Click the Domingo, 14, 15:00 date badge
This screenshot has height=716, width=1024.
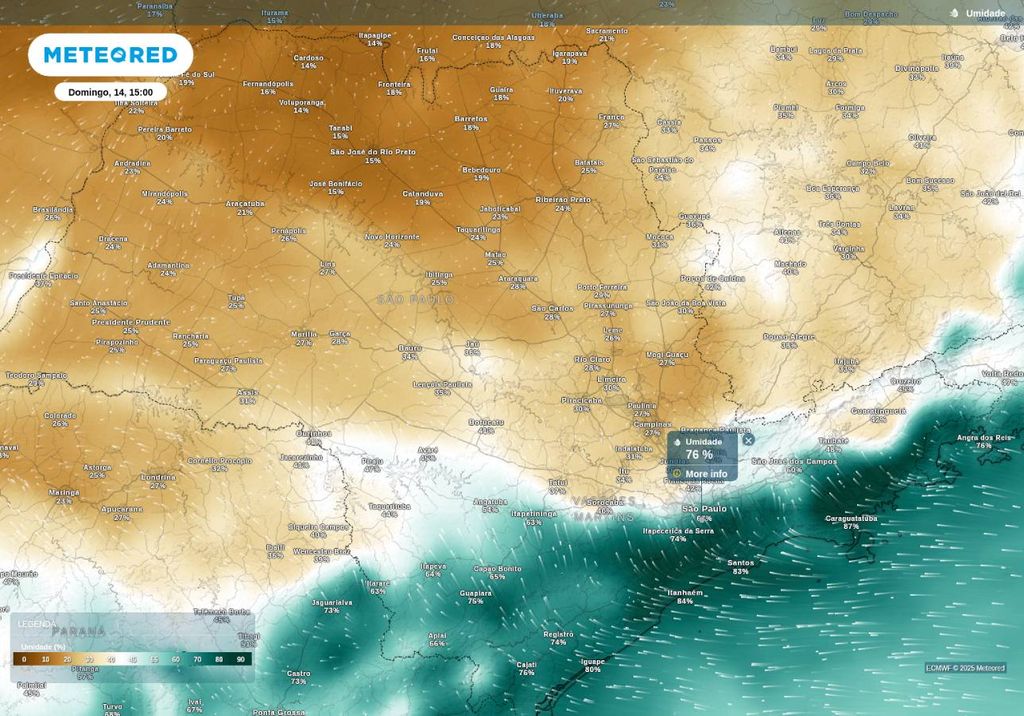tap(110, 92)
